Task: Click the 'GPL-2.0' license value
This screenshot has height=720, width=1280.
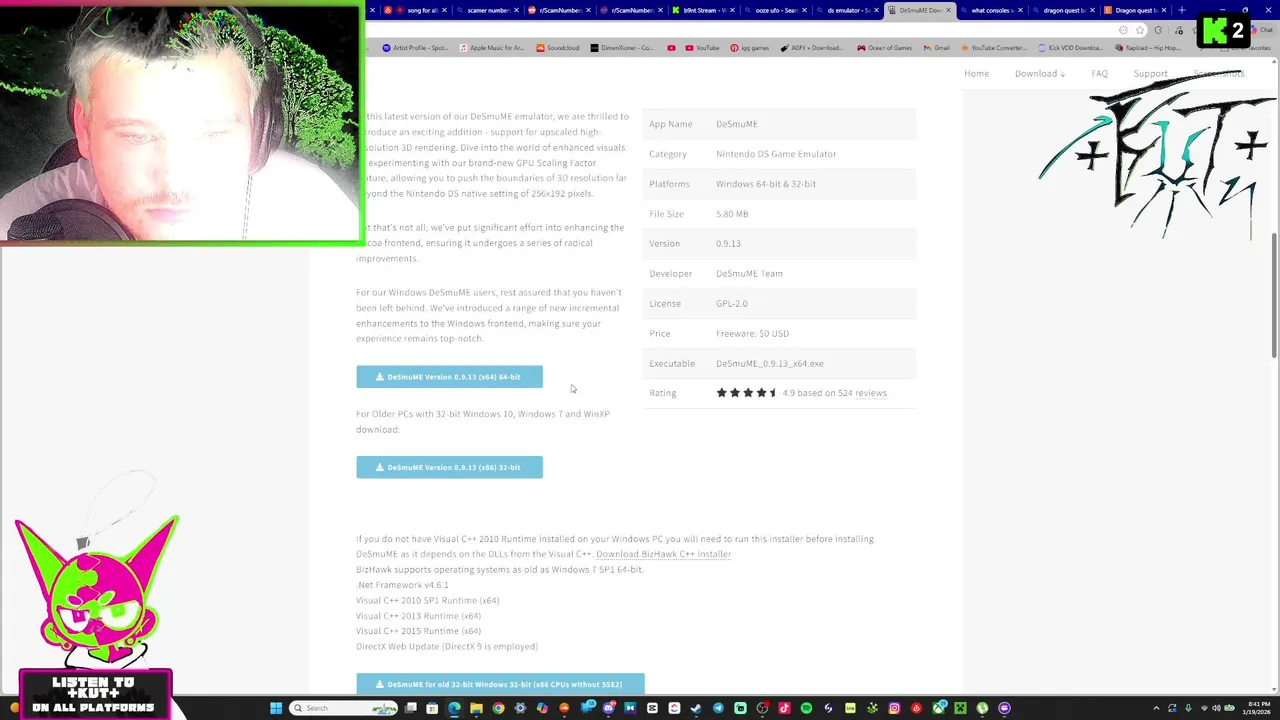Action: pyautogui.click(x=732, y=303)
